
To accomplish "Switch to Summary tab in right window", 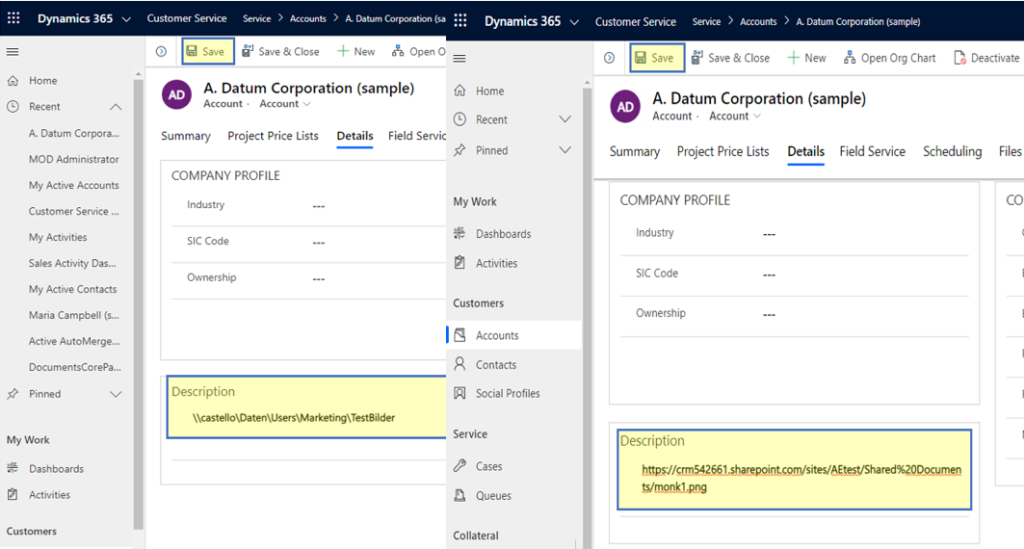I will [635, 151].
